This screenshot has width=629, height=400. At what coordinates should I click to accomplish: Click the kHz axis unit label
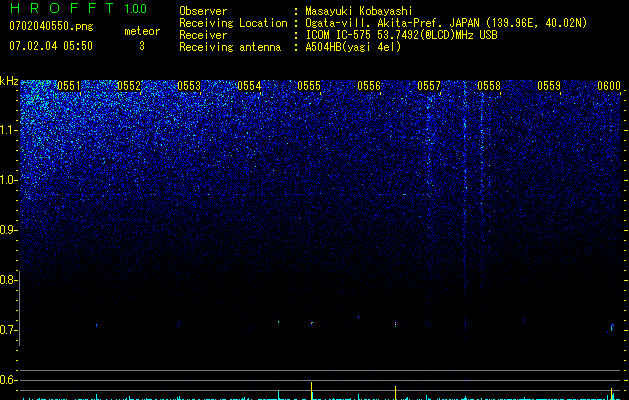point(9,81)
